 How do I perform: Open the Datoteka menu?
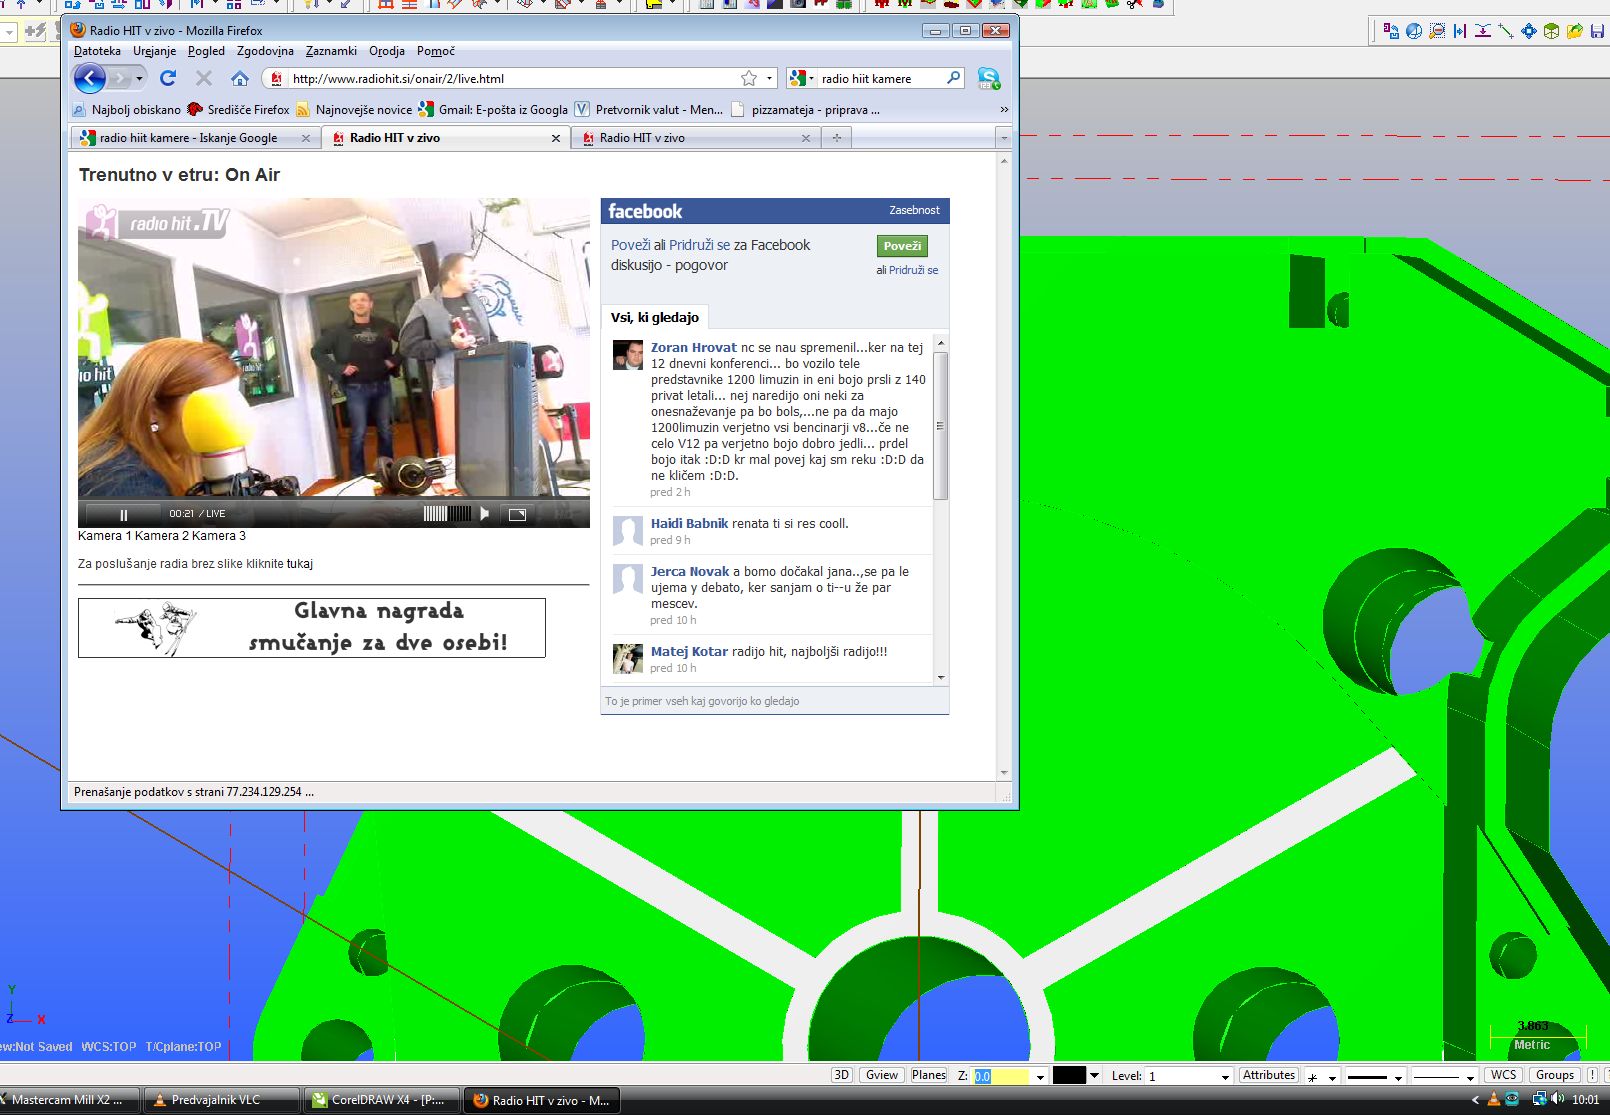[97, 51]
